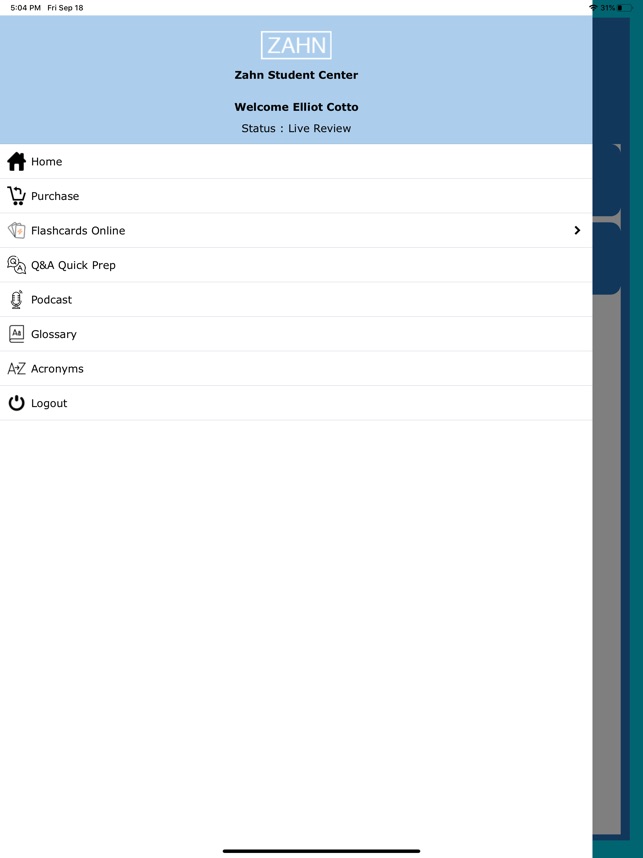The height and width of the screenshot is (858, 643).
Task: Tap the house icon next to Home
Action: (x=16, y=161)
